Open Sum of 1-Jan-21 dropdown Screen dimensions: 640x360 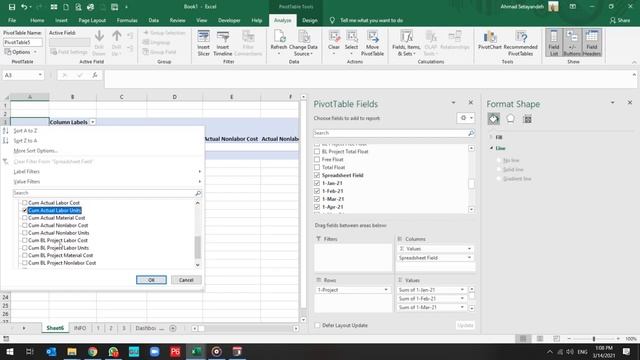[462, 290]
